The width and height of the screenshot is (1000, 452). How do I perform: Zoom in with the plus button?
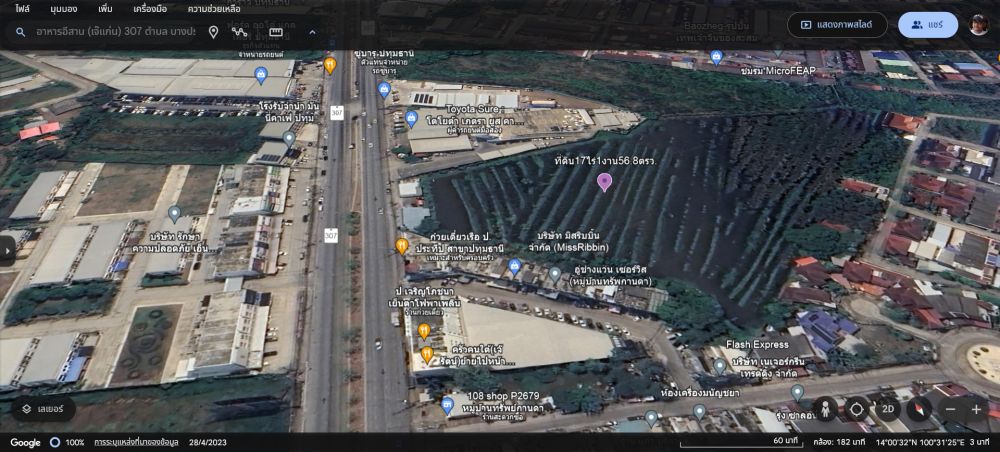tap(976, 409)
